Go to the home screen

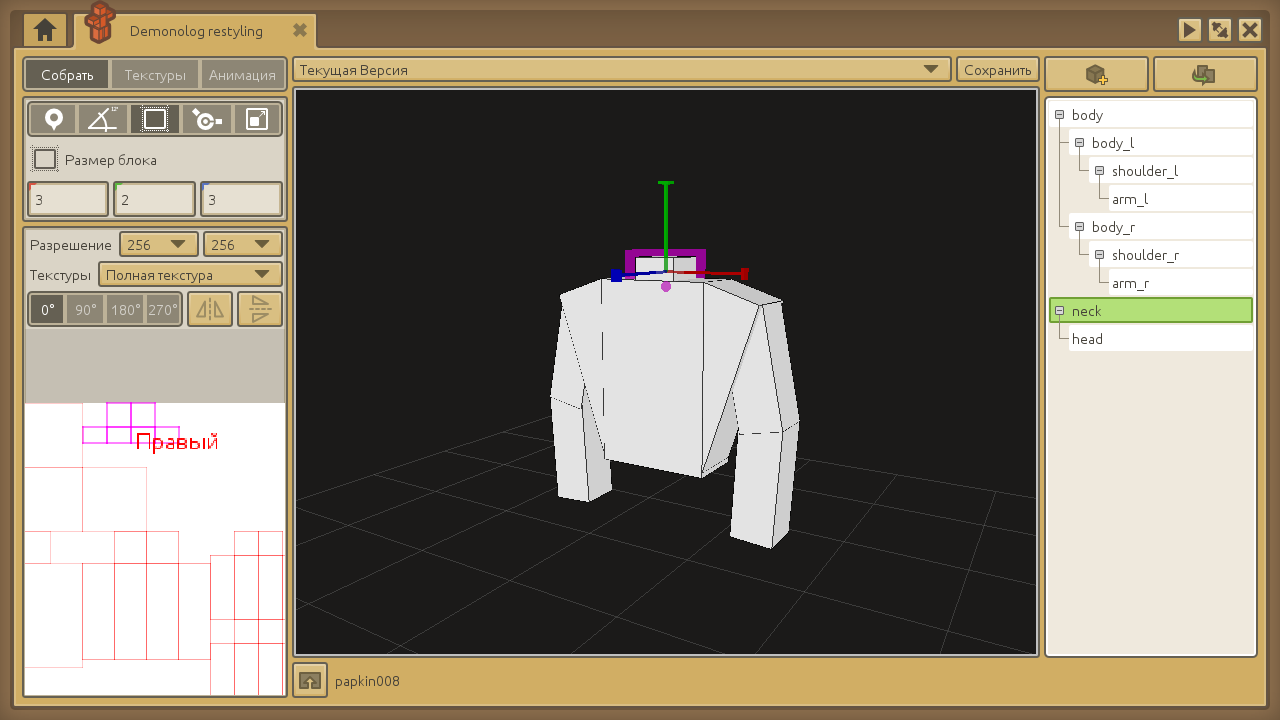coord(45,30)
